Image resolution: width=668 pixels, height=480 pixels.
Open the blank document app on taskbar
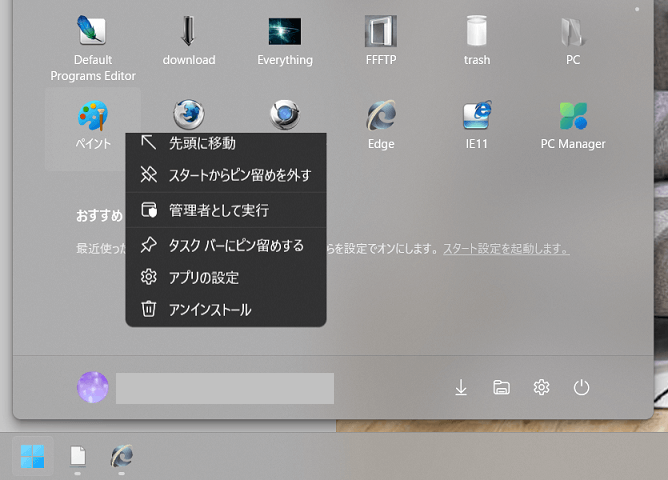coord(78,457)
